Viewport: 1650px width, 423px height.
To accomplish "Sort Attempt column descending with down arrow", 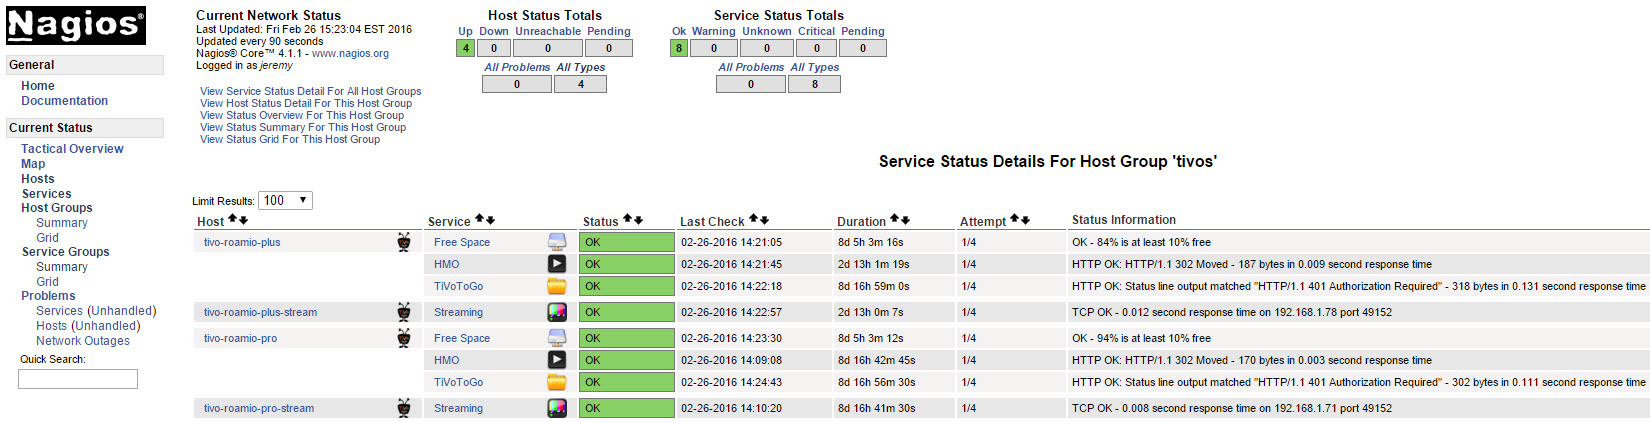I will (x=1025, y=220).
